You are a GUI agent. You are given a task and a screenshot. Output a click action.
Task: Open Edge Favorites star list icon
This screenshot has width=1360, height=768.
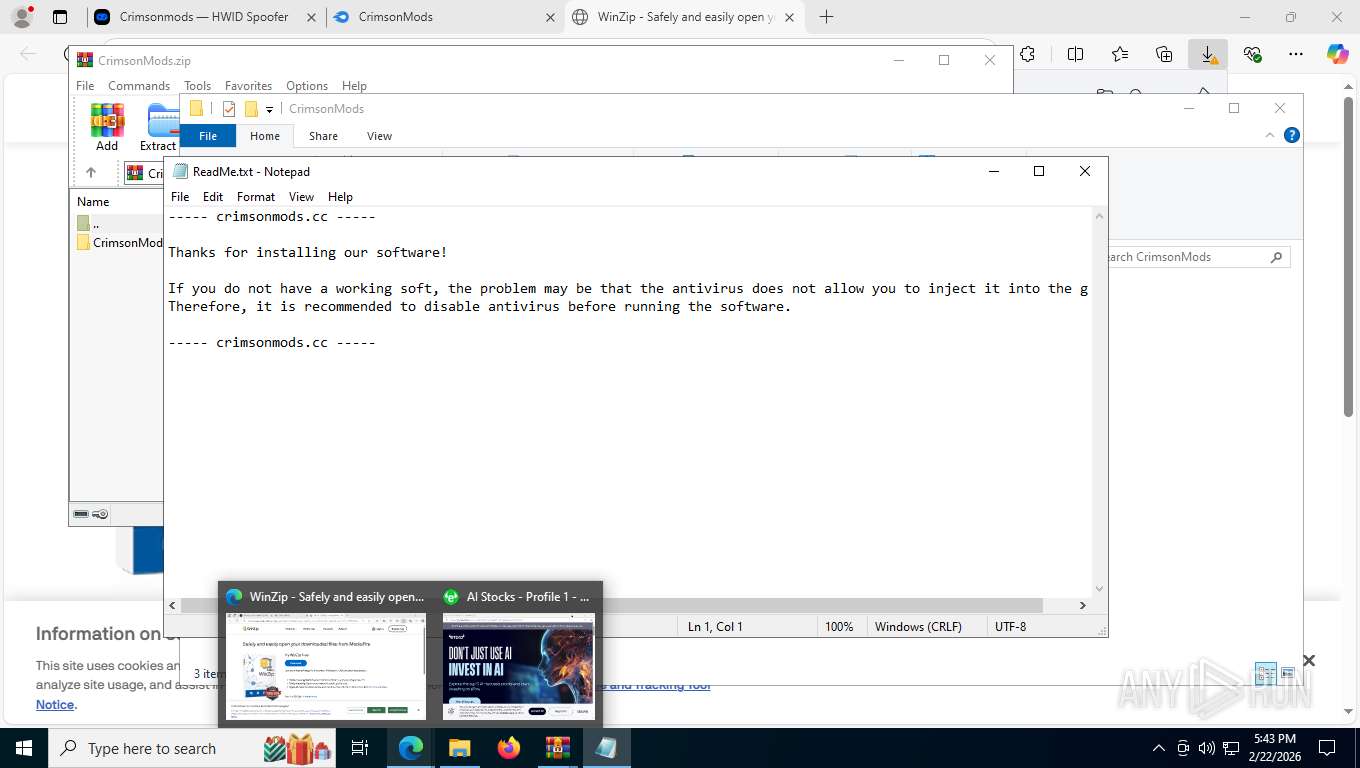tap(1119, 54)
